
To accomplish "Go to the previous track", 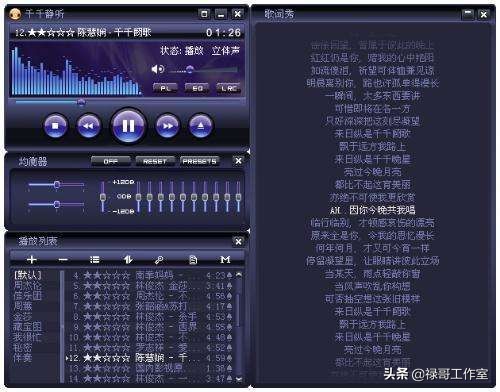I will click(x=89, y=126).
